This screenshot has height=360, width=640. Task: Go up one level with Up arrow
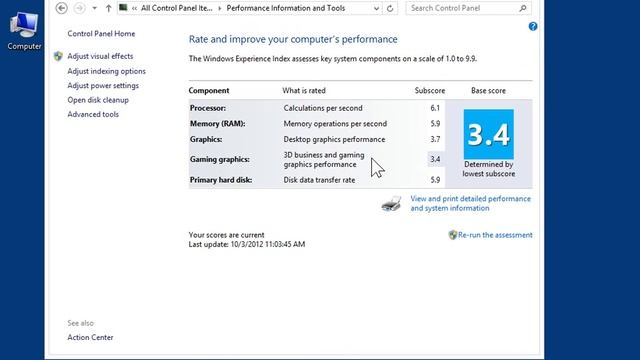click(x=108, y=8)
